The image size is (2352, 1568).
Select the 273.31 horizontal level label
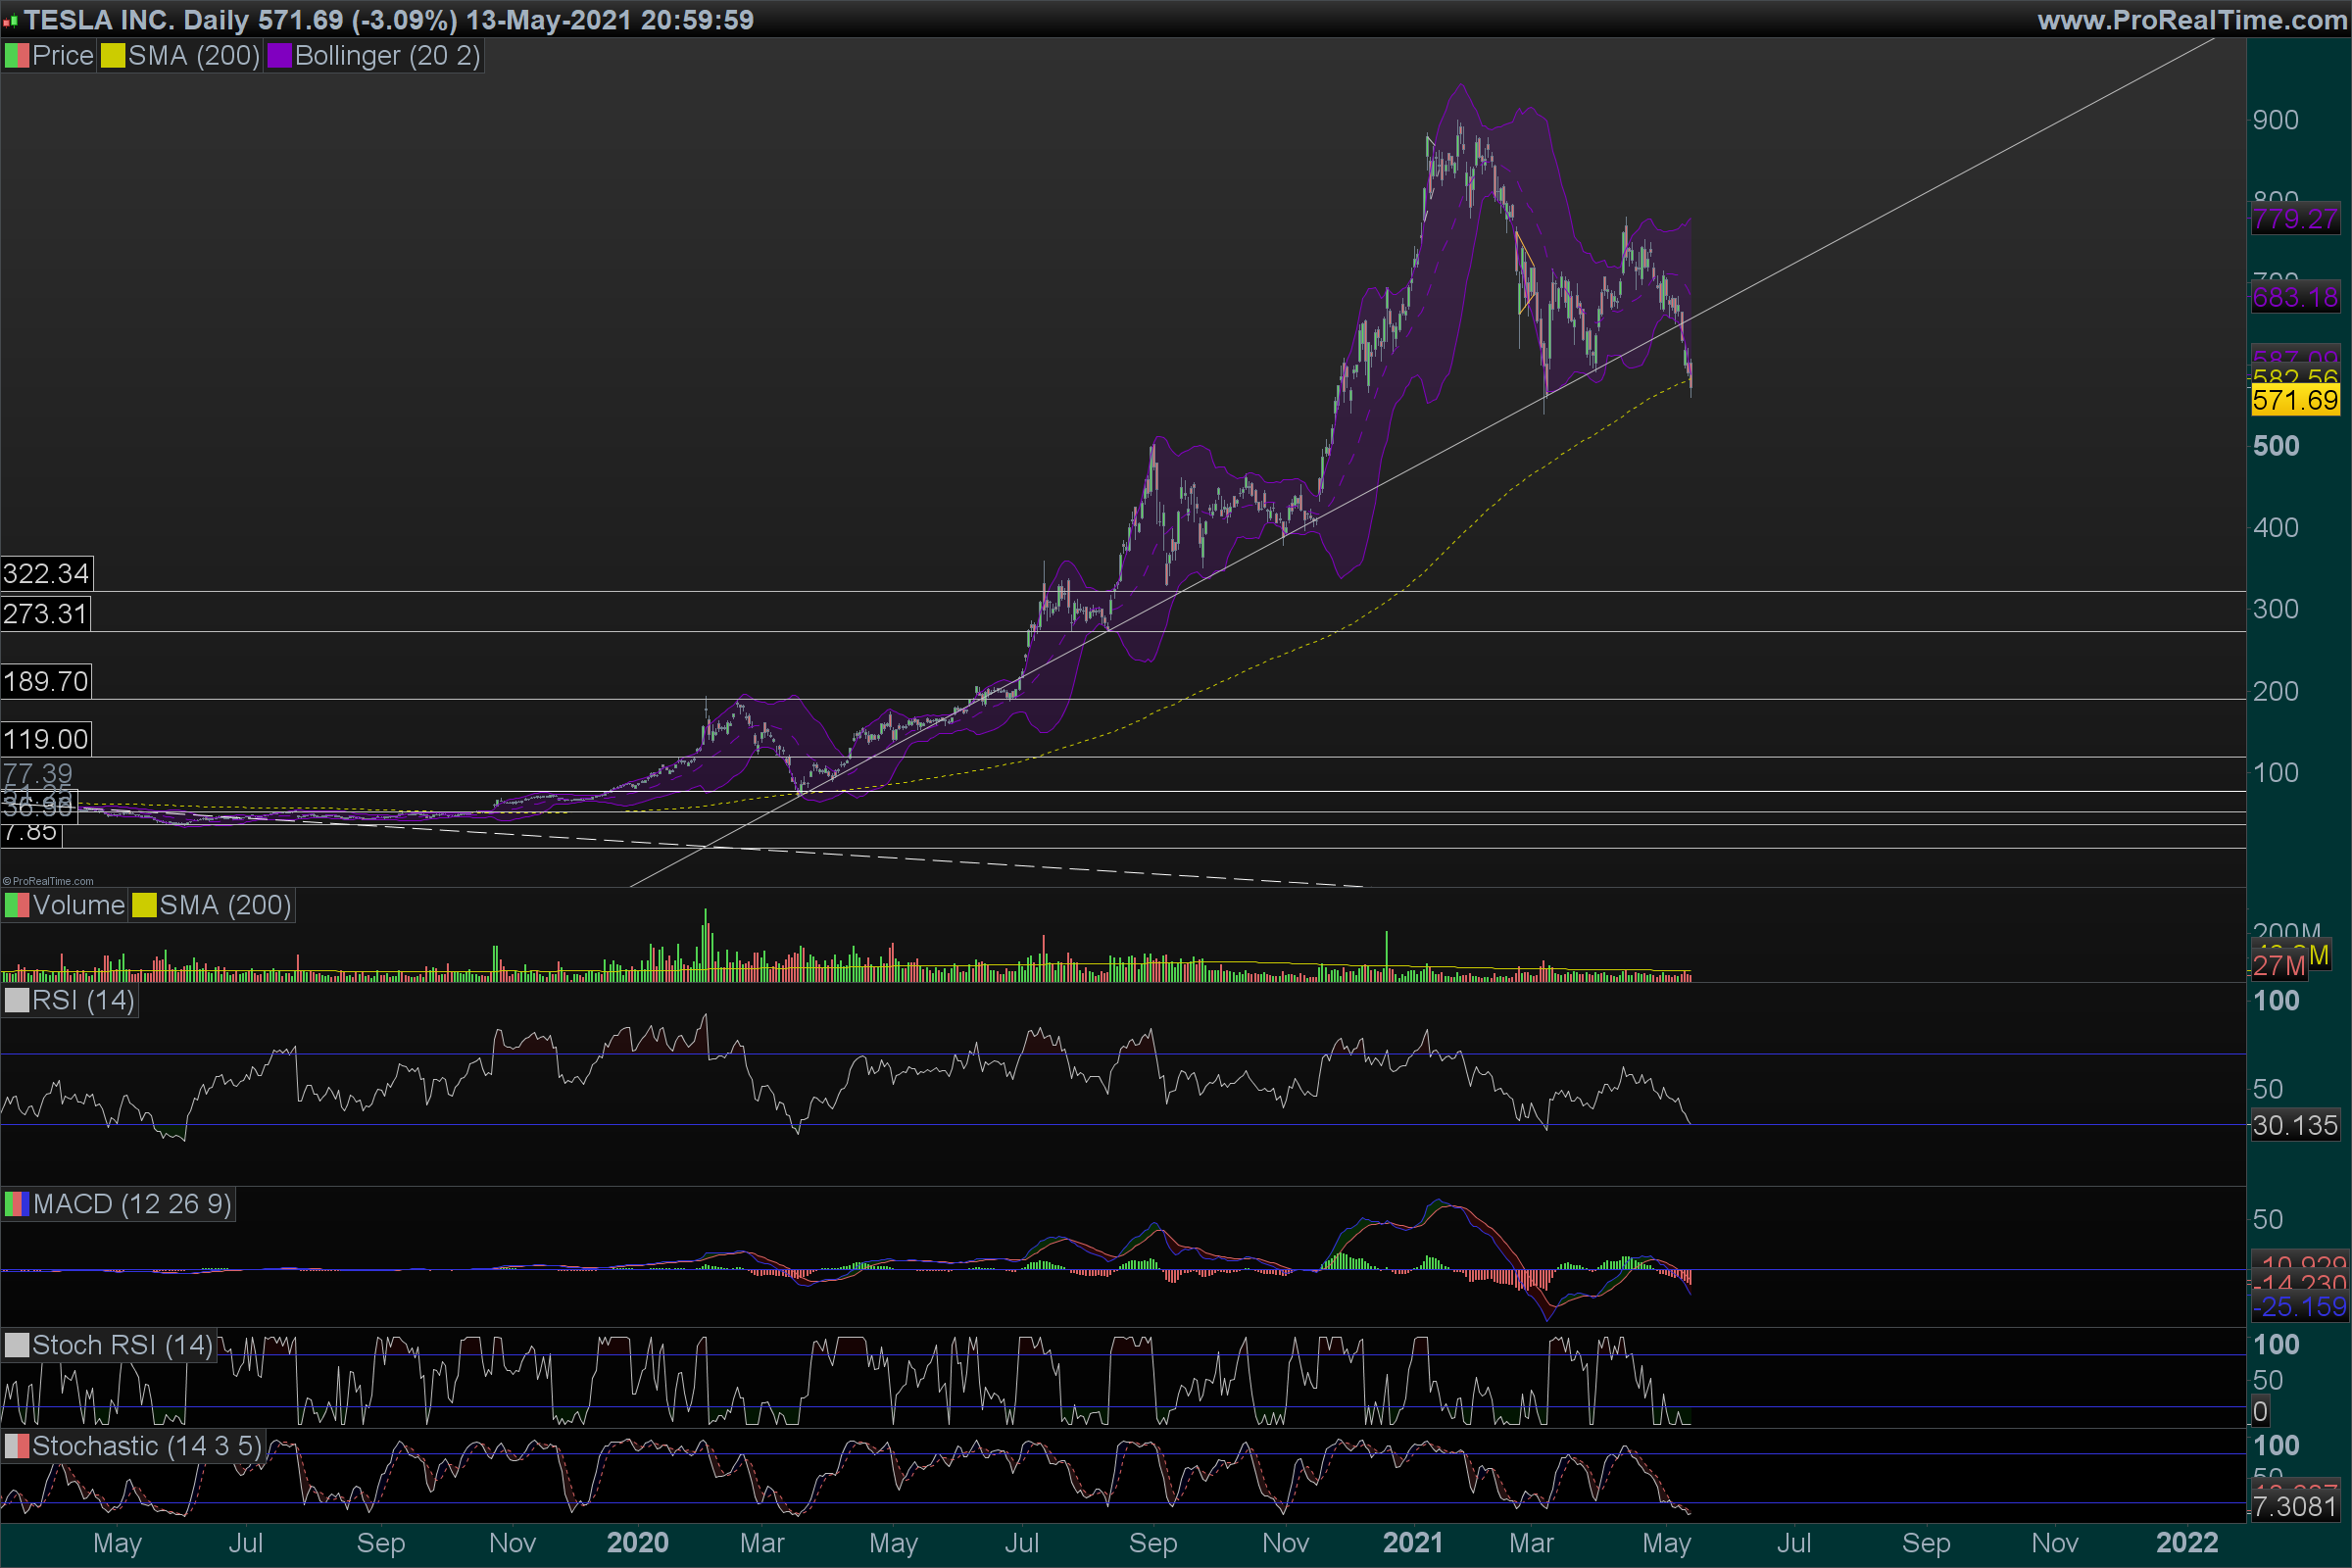point(45,614)
